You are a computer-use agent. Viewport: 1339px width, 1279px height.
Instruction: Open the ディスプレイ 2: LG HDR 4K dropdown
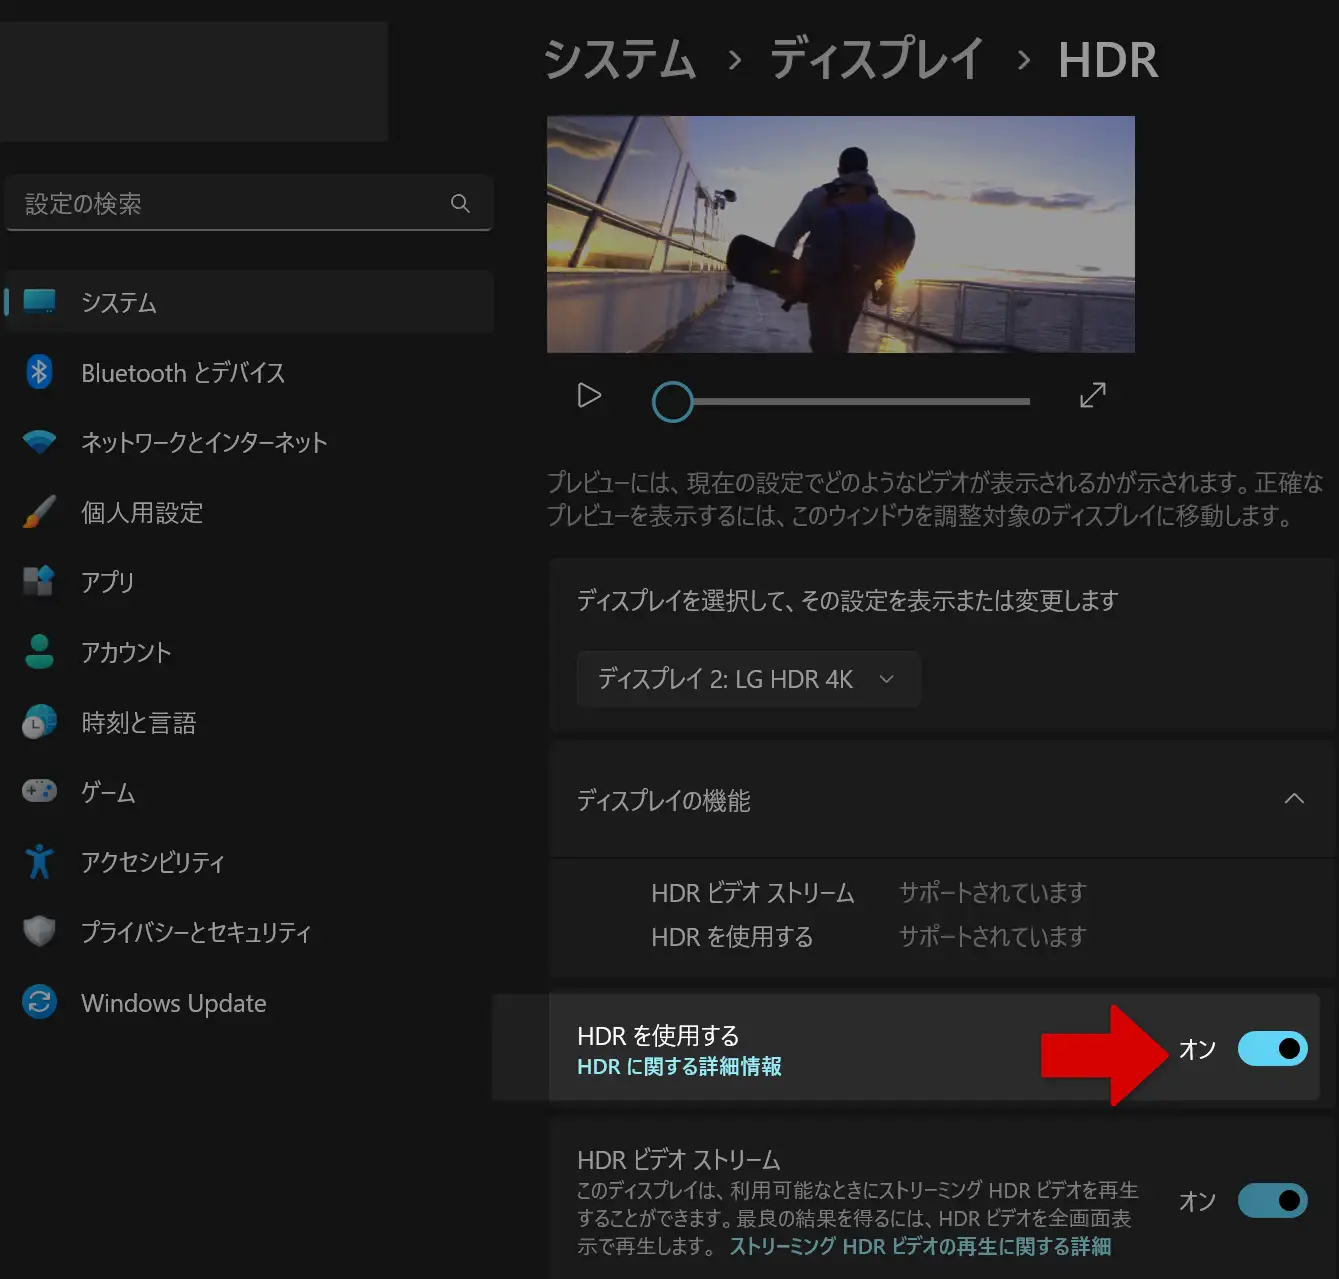pos(747,679)
